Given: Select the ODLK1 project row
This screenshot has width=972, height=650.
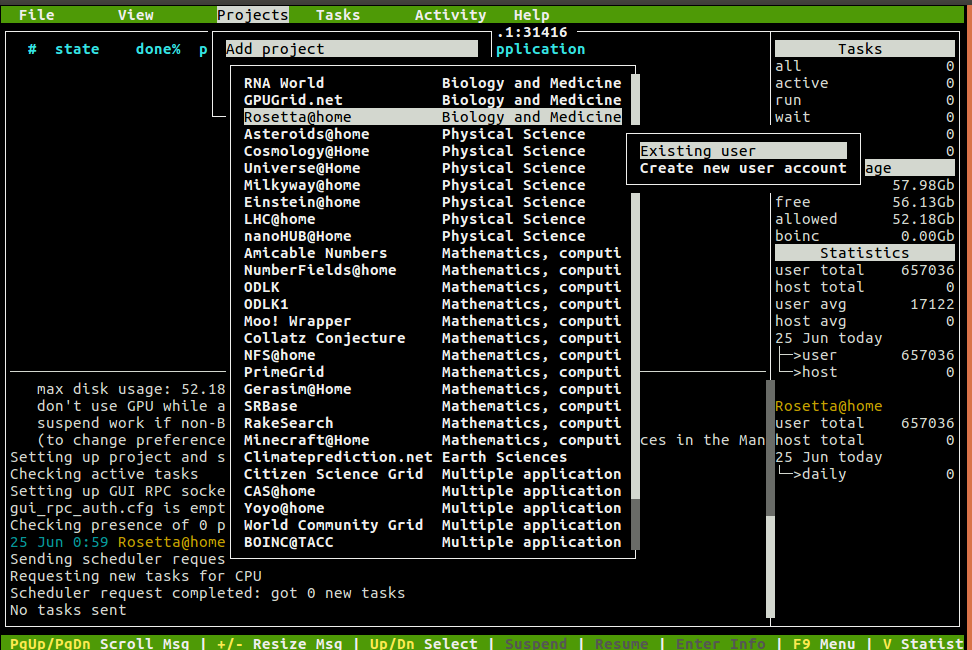Looking at the screenshot, I should pyautogui.click(x=433, y=304).
